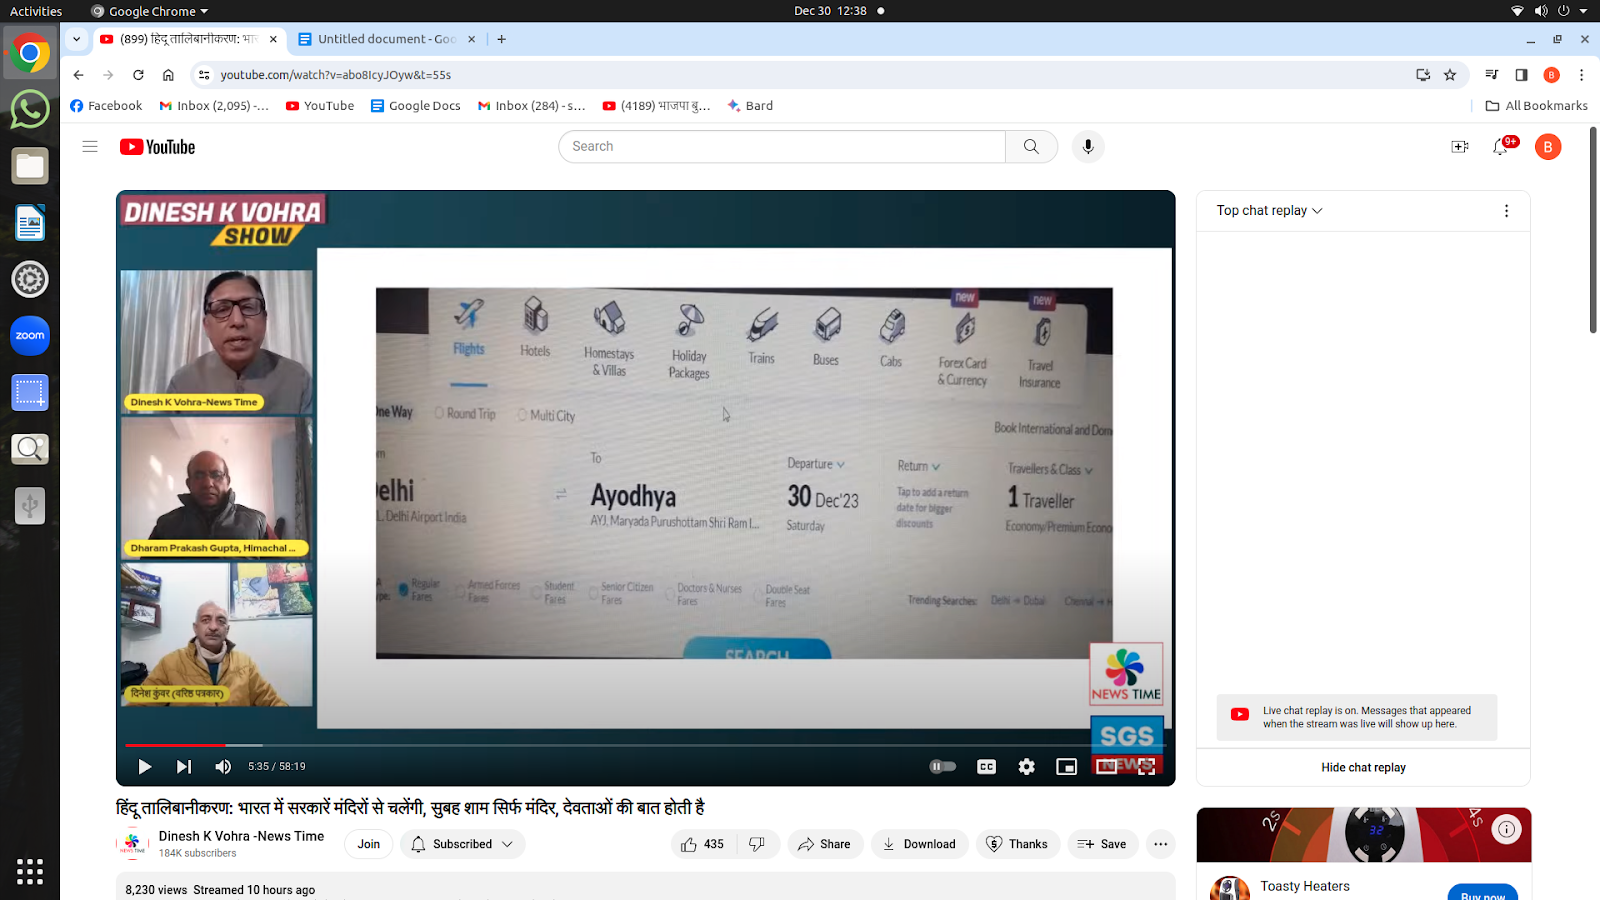The image size is (1600, 900).
Task: Launch Zoom from dock
Action: (x=30, y=336)
